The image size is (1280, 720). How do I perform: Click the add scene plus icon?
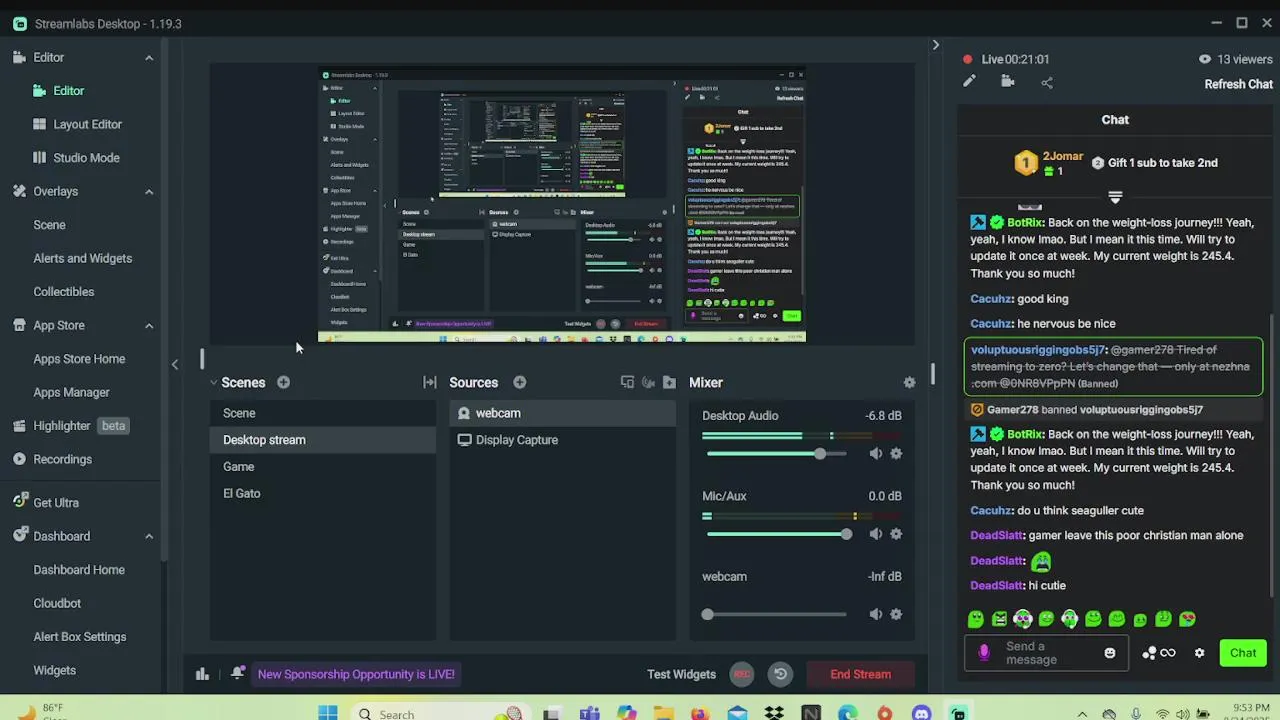point(283,382)
